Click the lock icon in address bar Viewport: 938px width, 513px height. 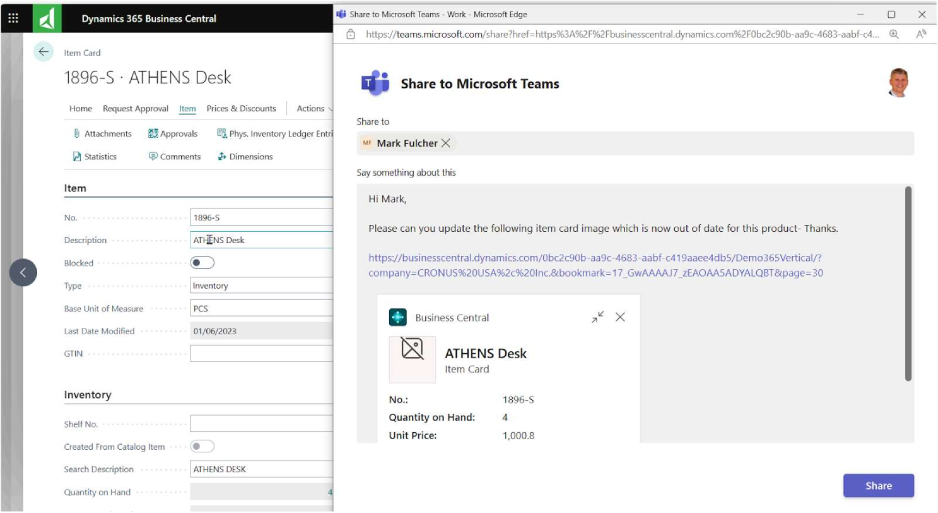[351, 34]
